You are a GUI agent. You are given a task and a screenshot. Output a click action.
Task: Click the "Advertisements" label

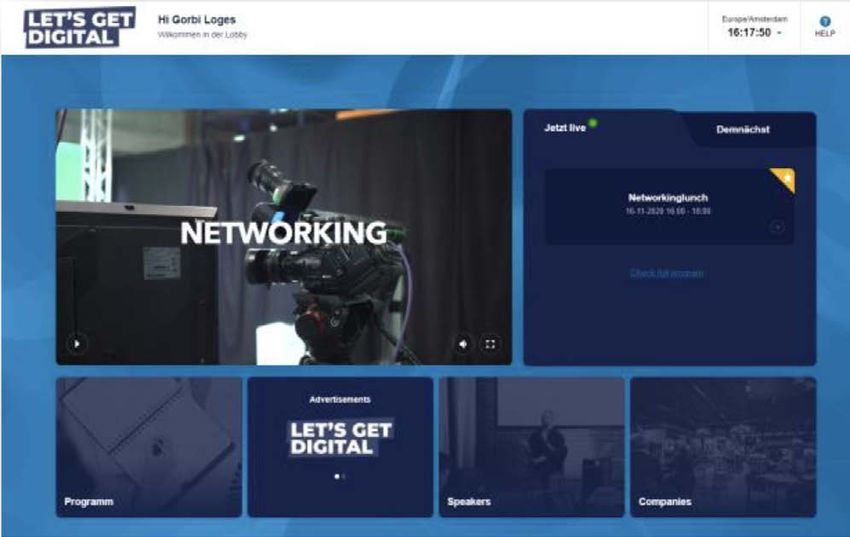[x=340, y=399]
